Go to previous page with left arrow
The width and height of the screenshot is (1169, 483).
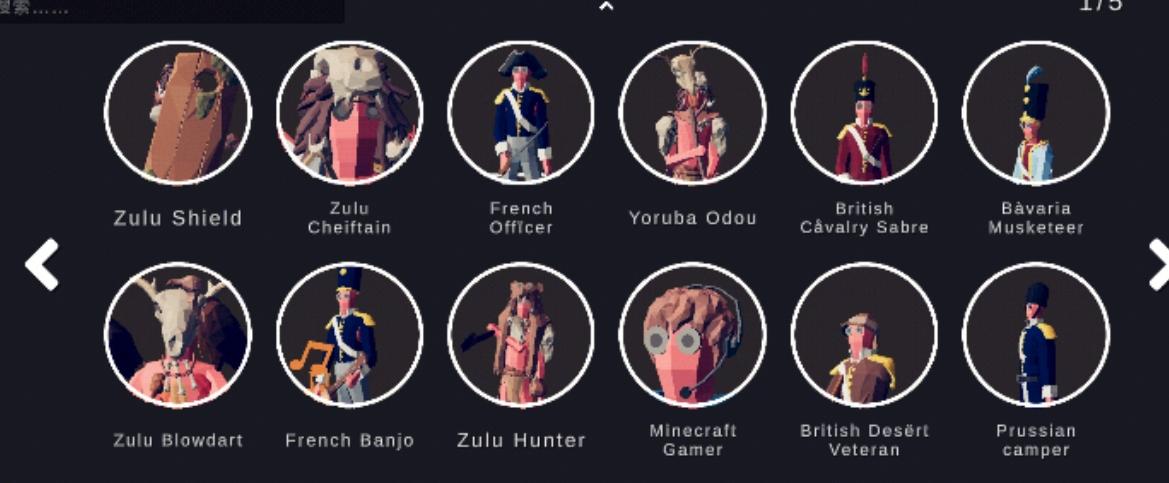tap(42, 265)
